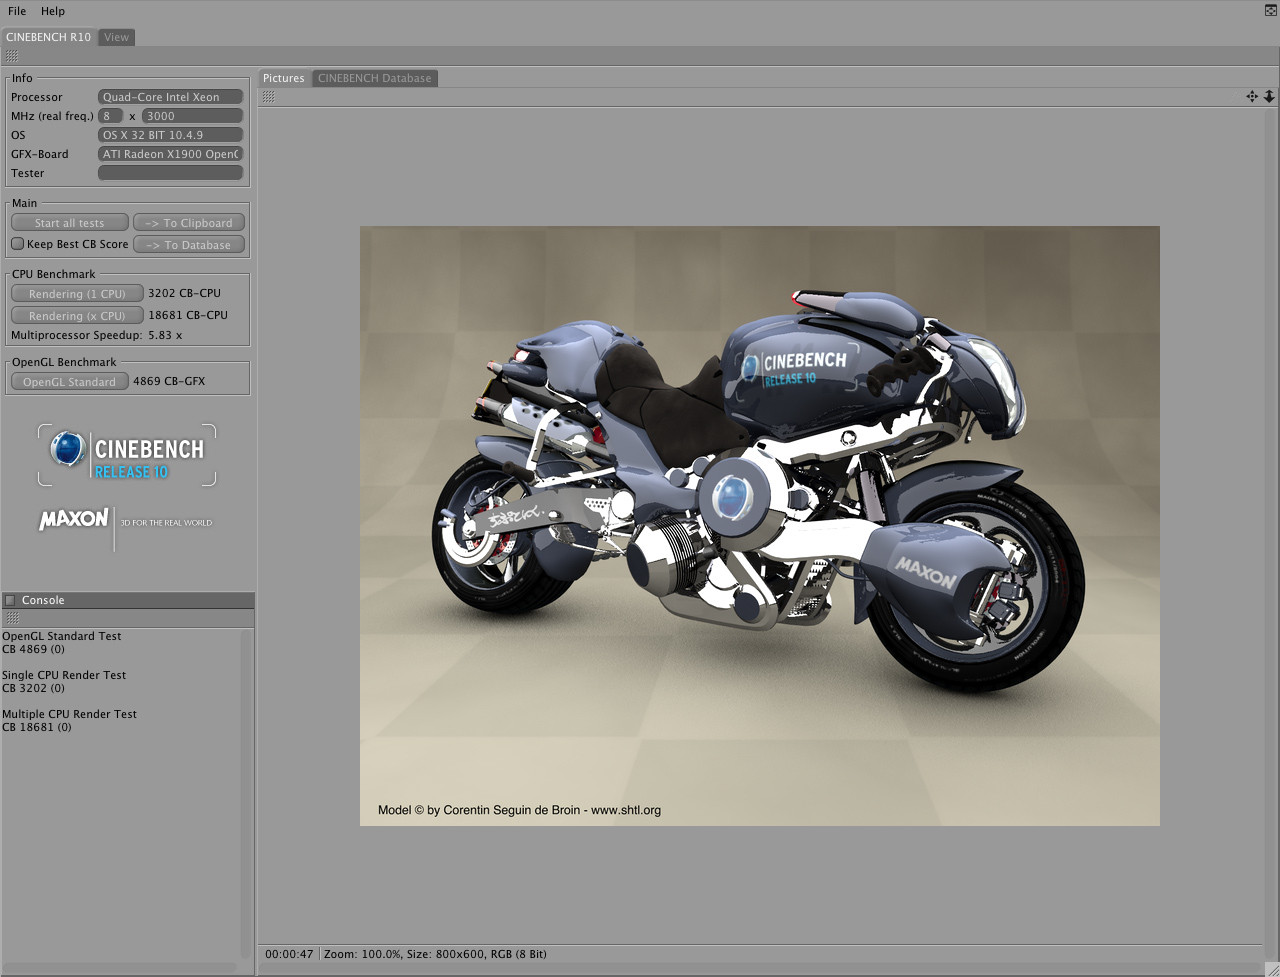Switch to the View tab
Screen dimensions: 1280x977
[117, 37]
